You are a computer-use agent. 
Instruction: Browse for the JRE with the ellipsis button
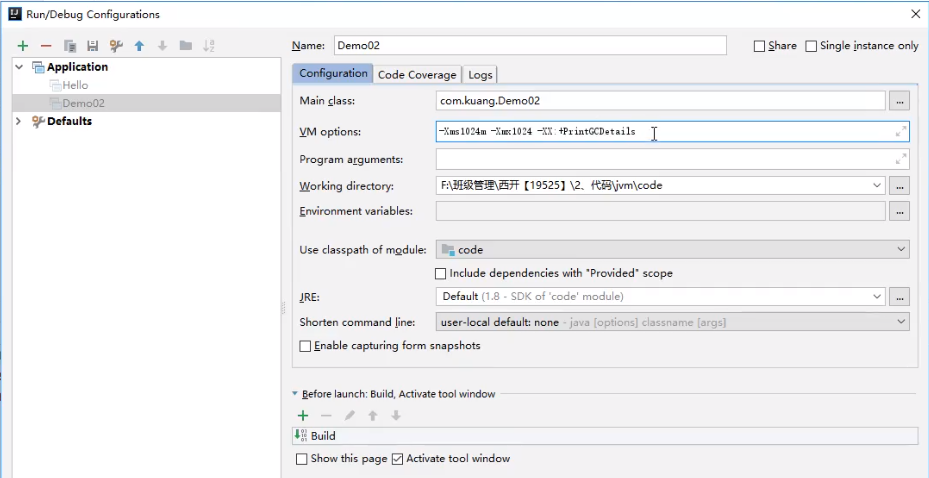899,297
